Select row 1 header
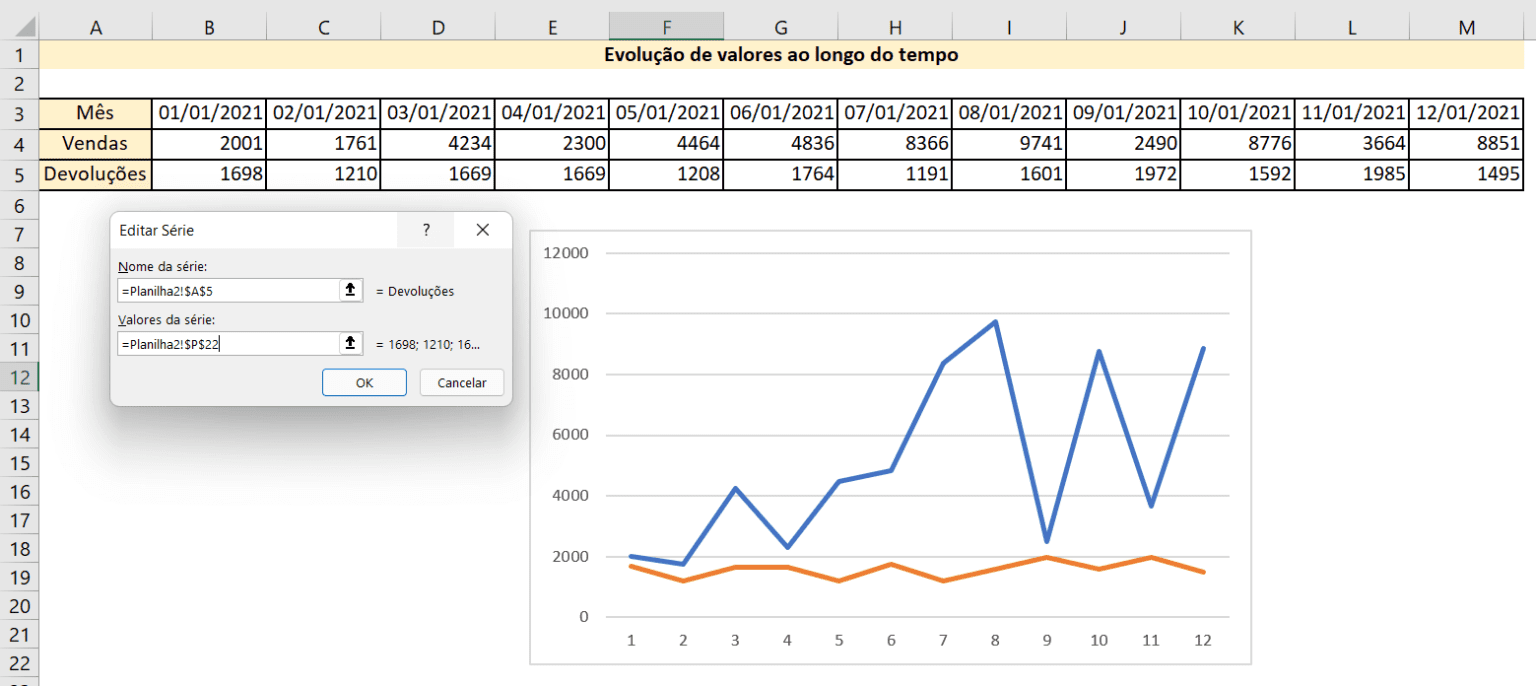The height and width of the screenshot is (686, 1536). pos(20,55)
